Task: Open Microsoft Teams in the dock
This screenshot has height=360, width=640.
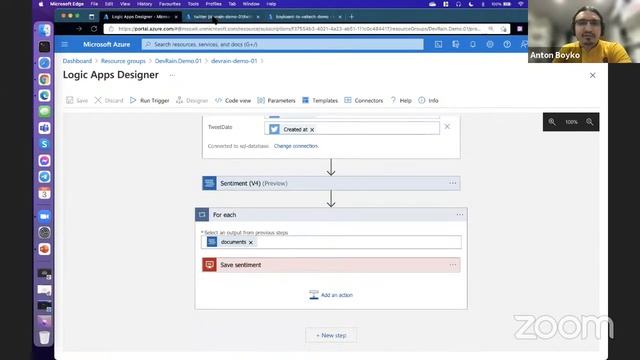Action: (44, 128)
